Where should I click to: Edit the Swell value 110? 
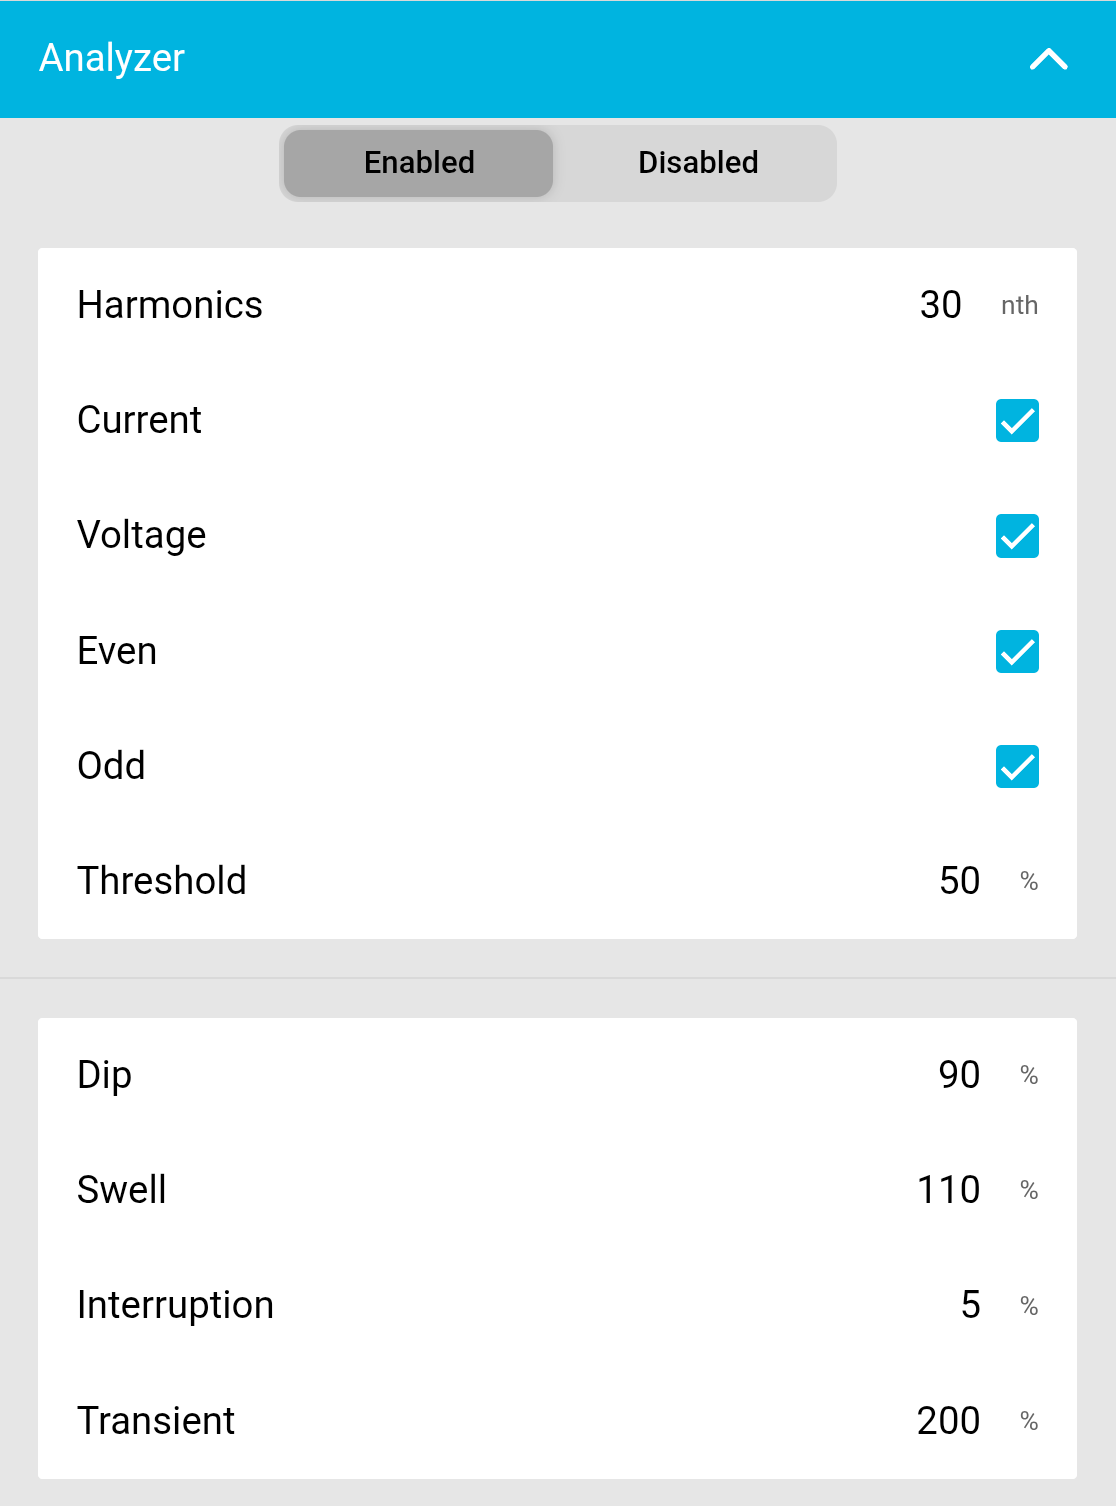tap(948, 1190)
